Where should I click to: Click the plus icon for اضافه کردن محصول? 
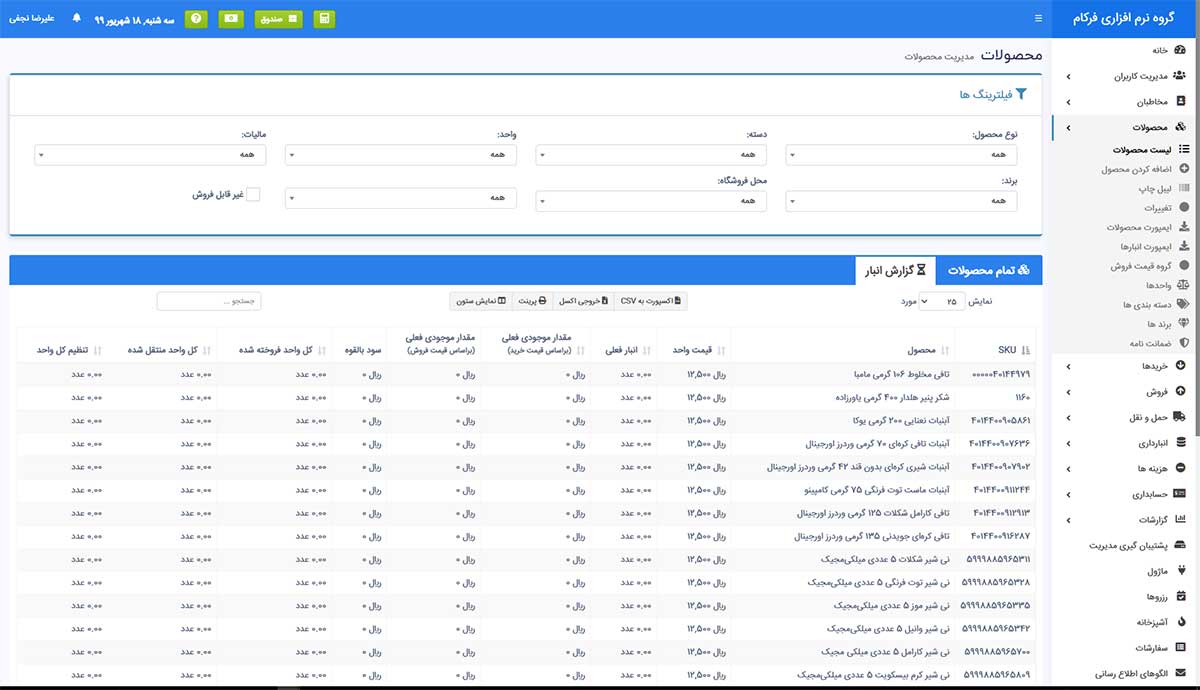coord(1184,169)
